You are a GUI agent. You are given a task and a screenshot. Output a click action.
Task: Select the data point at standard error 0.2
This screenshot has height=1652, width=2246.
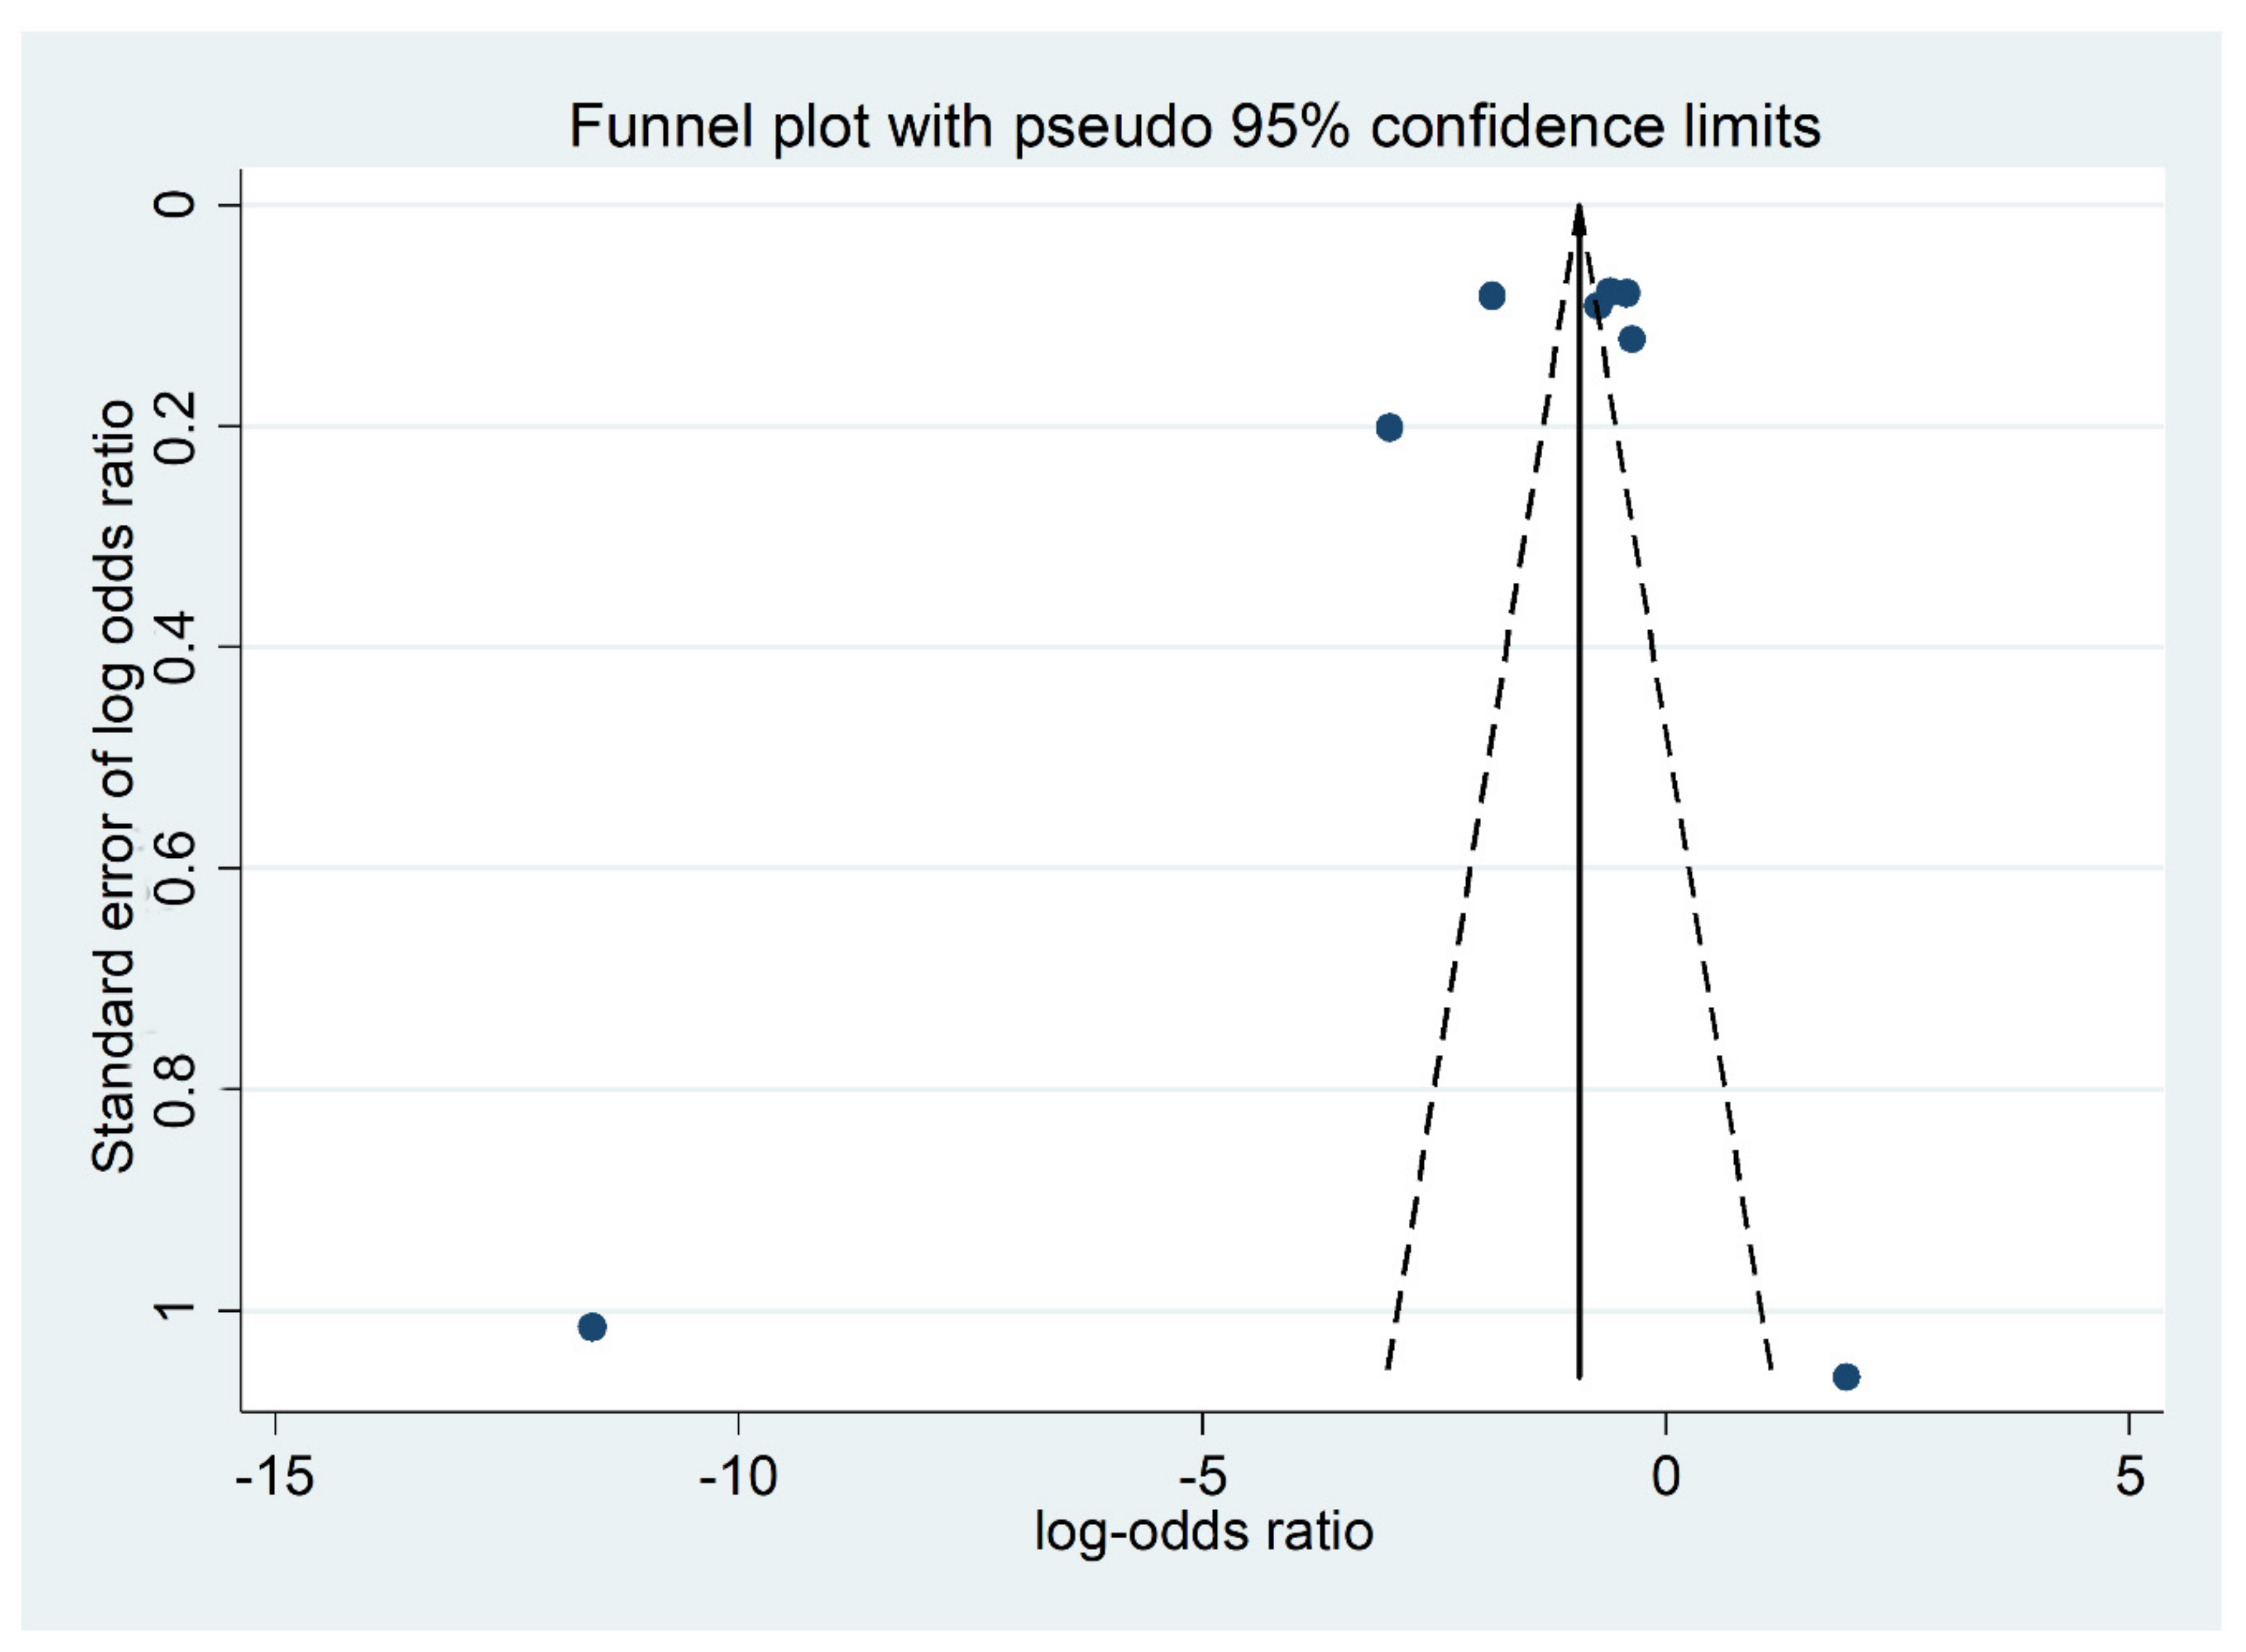pyautogui.click(x=1389, y=428)
